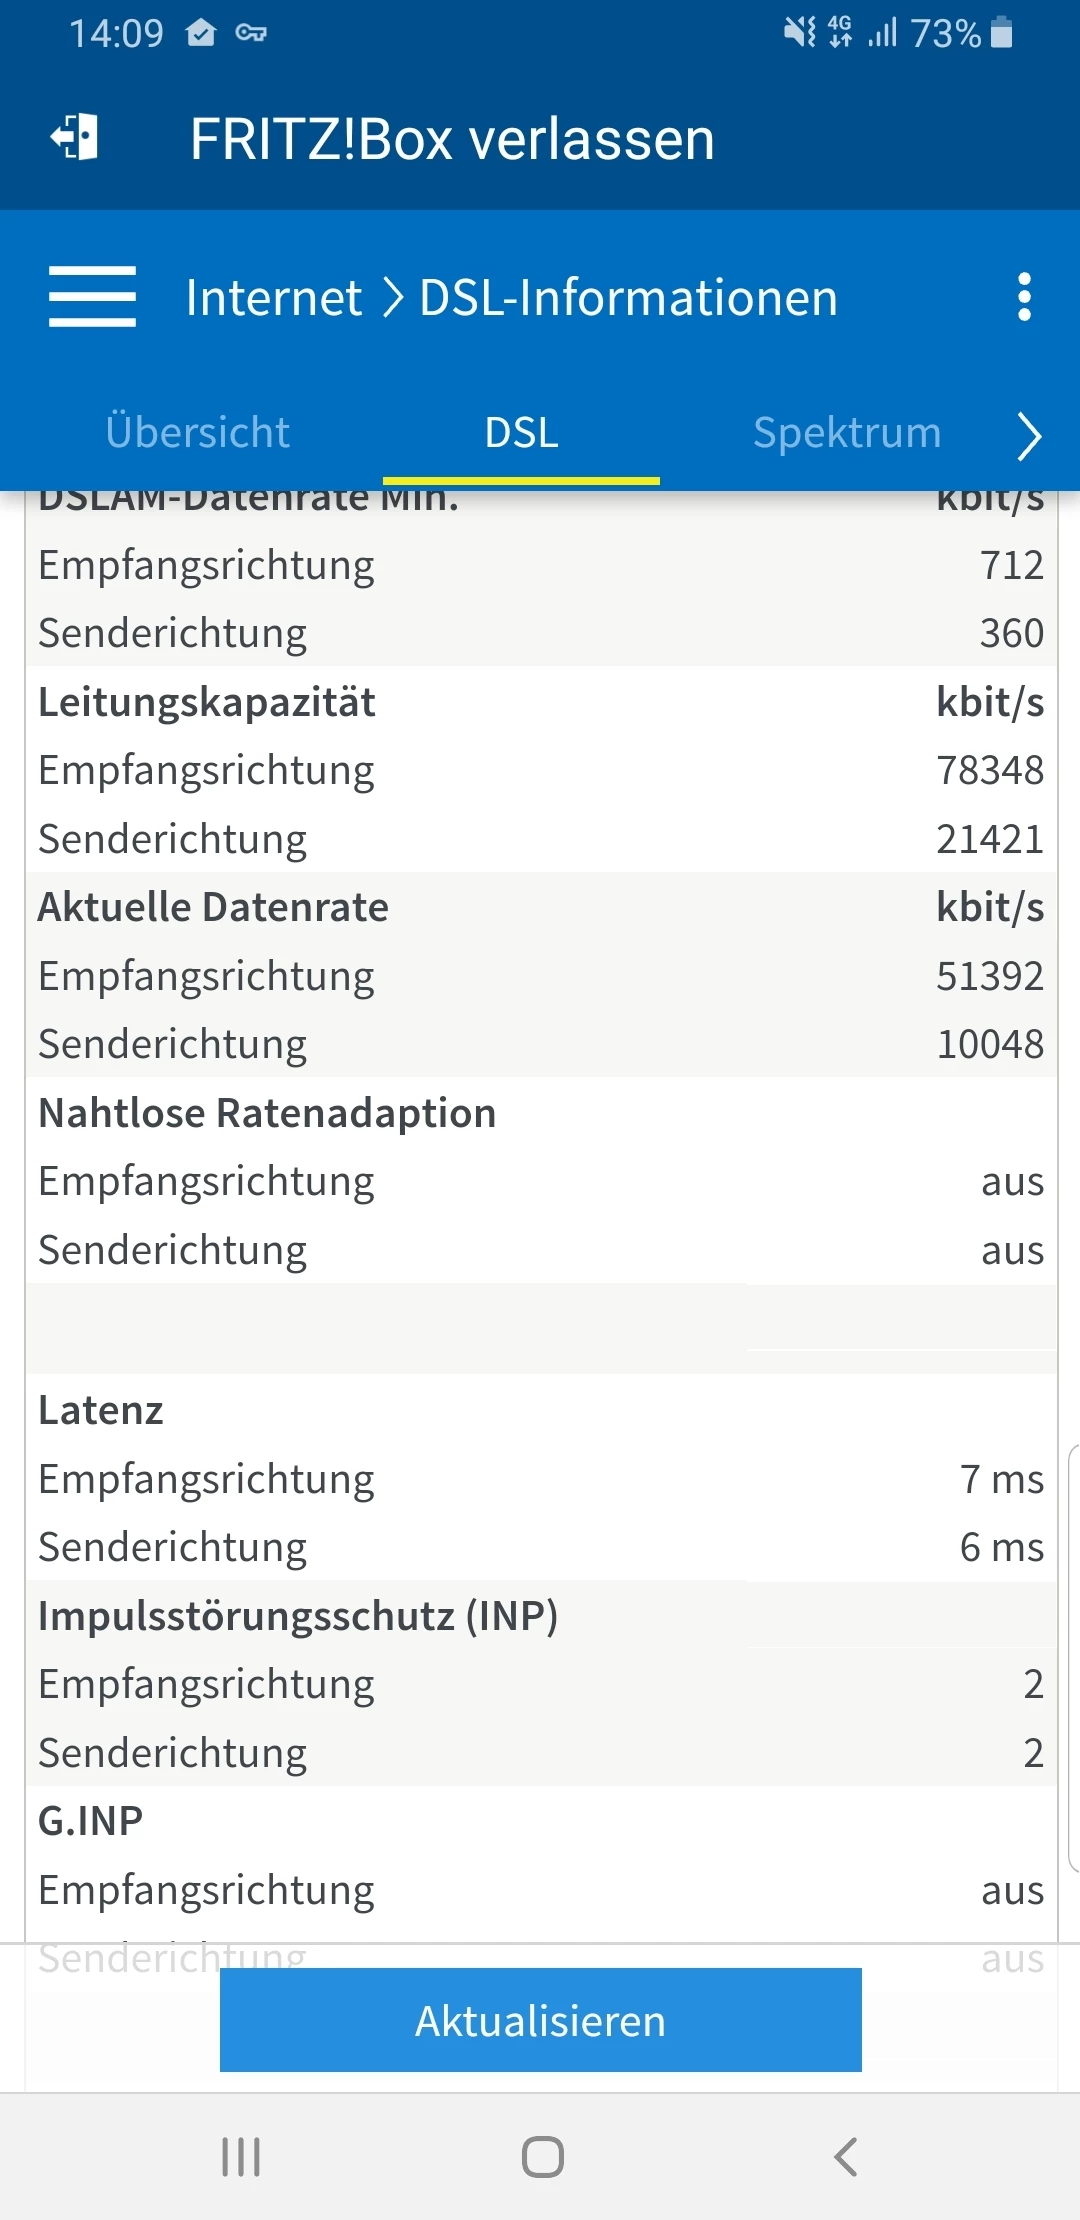Switch to the Übersicht tab
1080x2220 pixels.
(198, 433)
